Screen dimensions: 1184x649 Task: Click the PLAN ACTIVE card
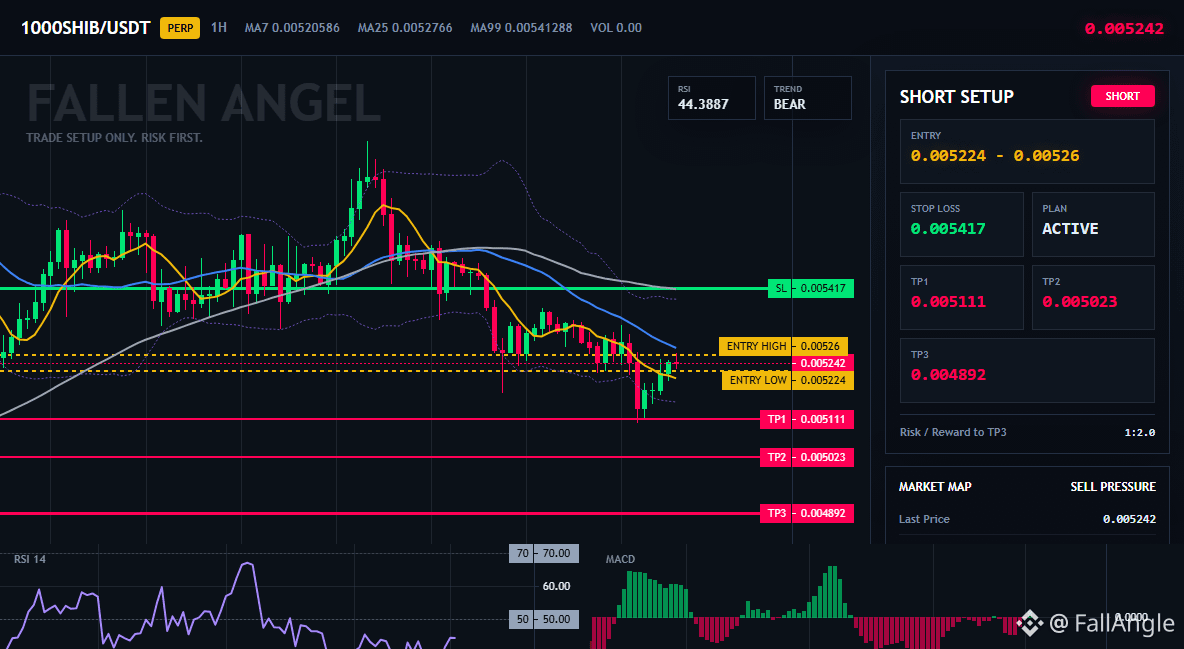tap(1093, 224)
